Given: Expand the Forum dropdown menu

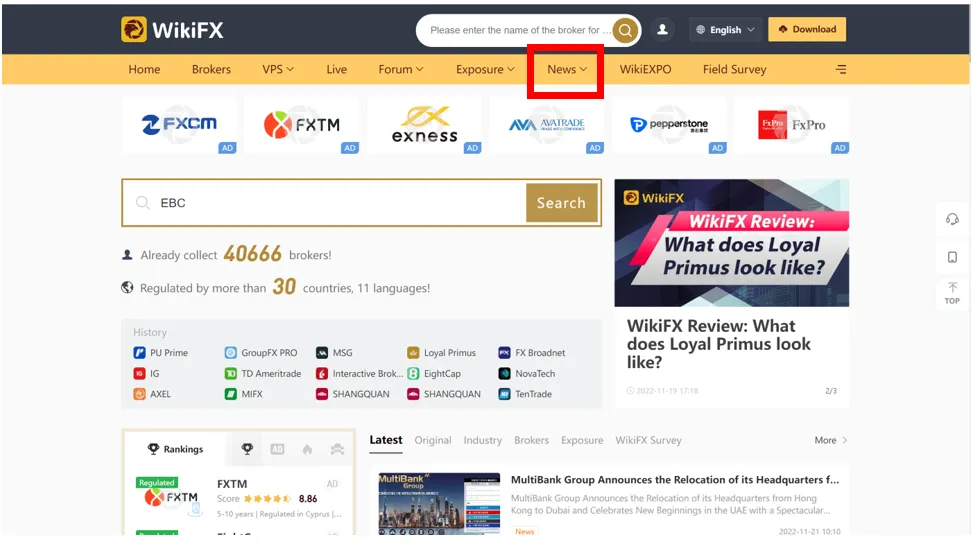Looking at the screenshot, I should 401,70.
